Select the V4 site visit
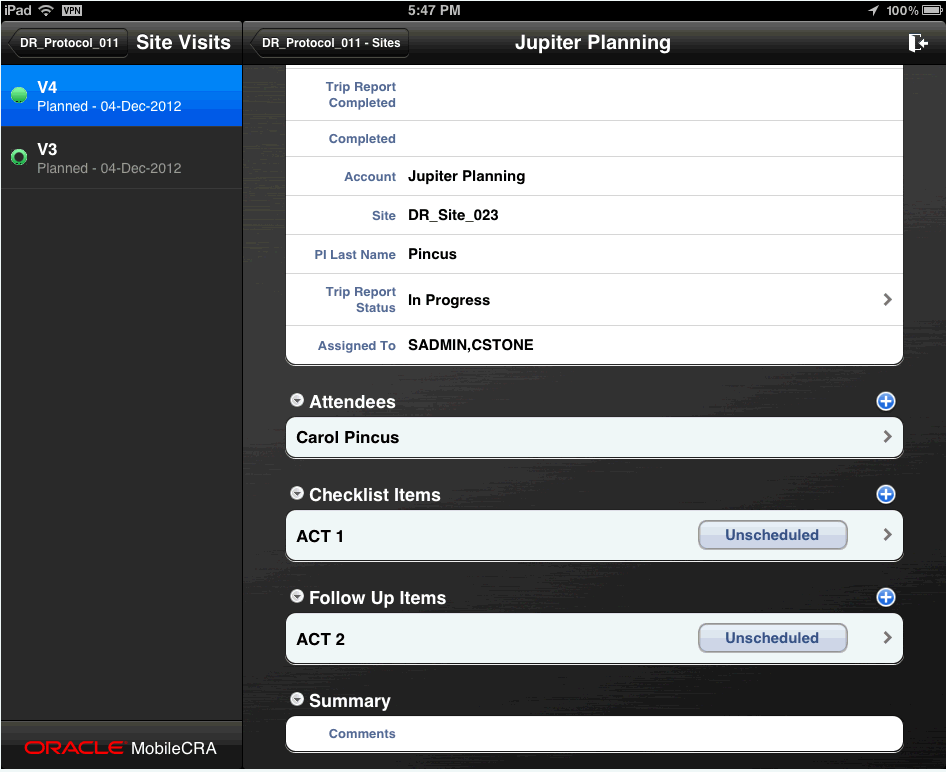 point(121,95)
